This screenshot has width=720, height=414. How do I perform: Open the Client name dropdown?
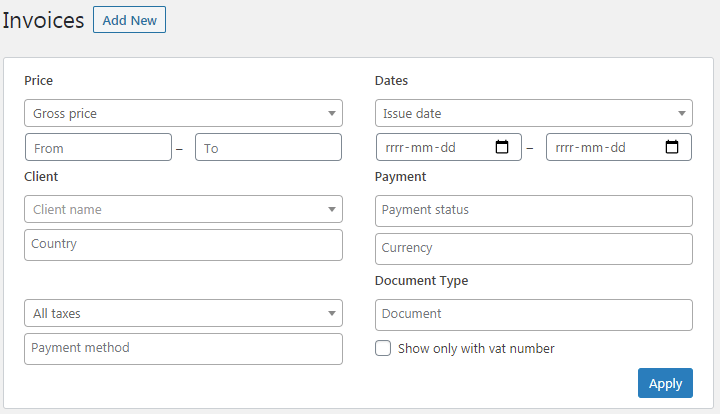(x=183, y=209)
